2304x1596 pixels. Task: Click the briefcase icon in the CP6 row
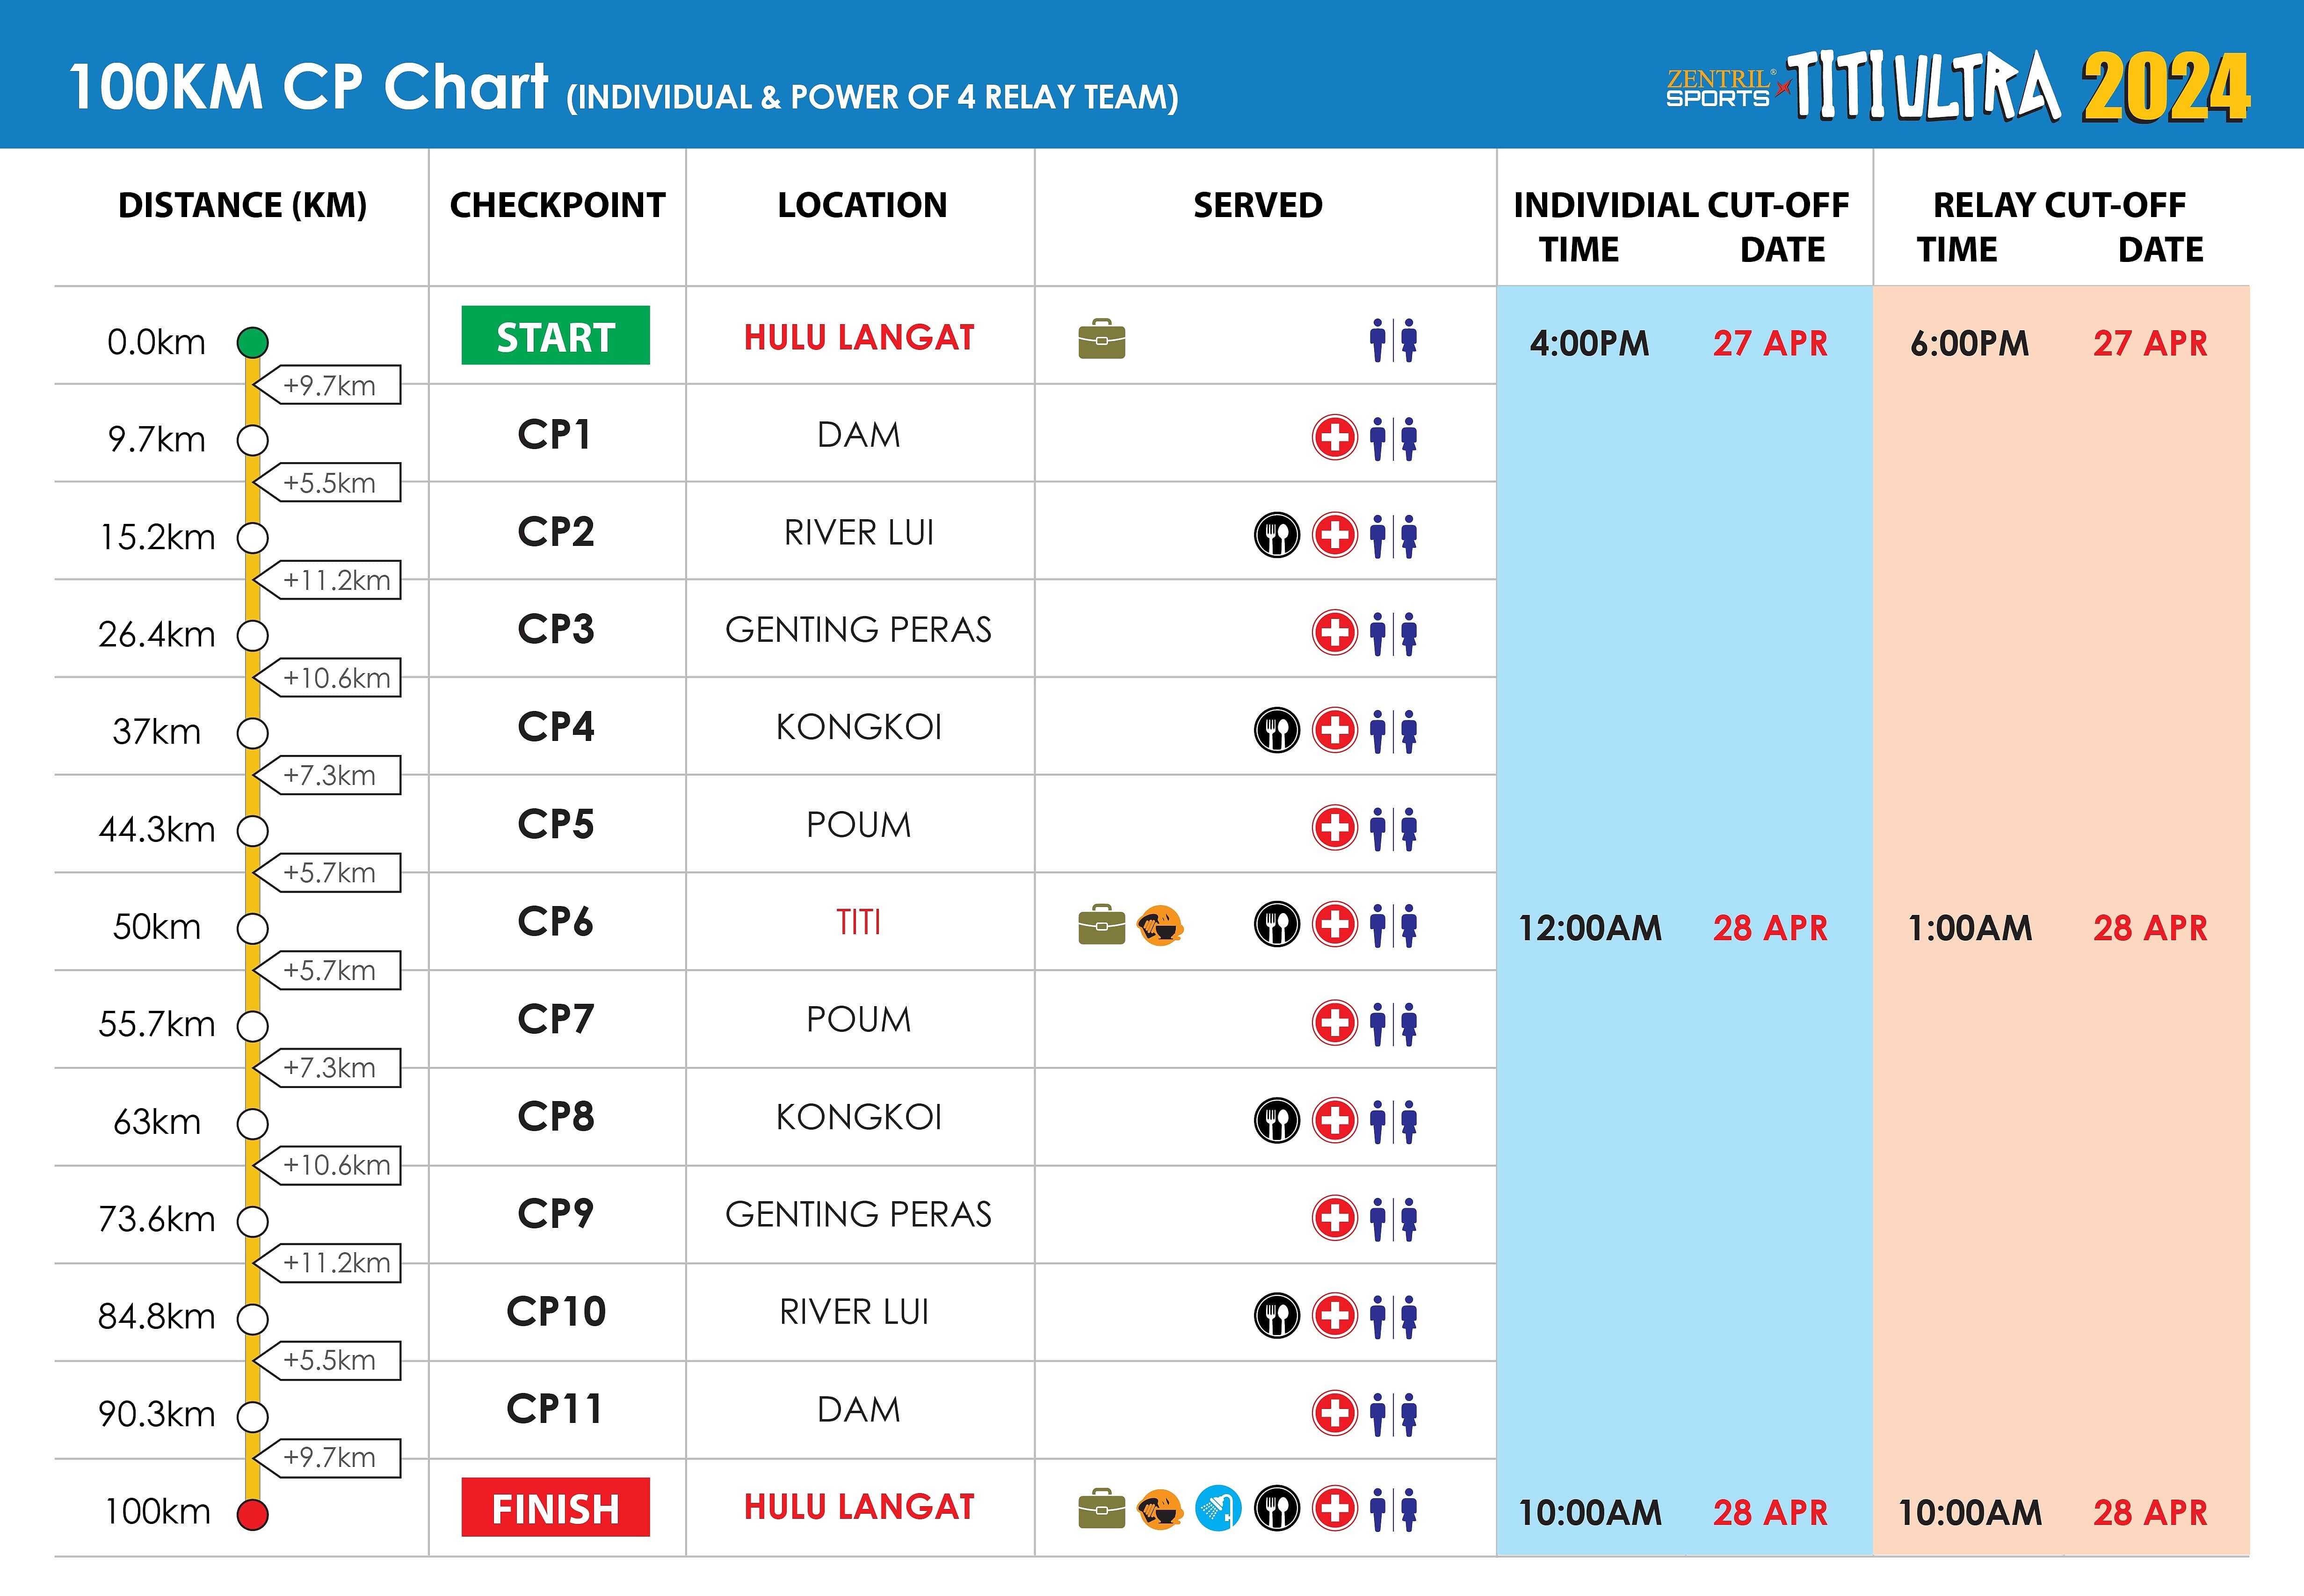1101,925
